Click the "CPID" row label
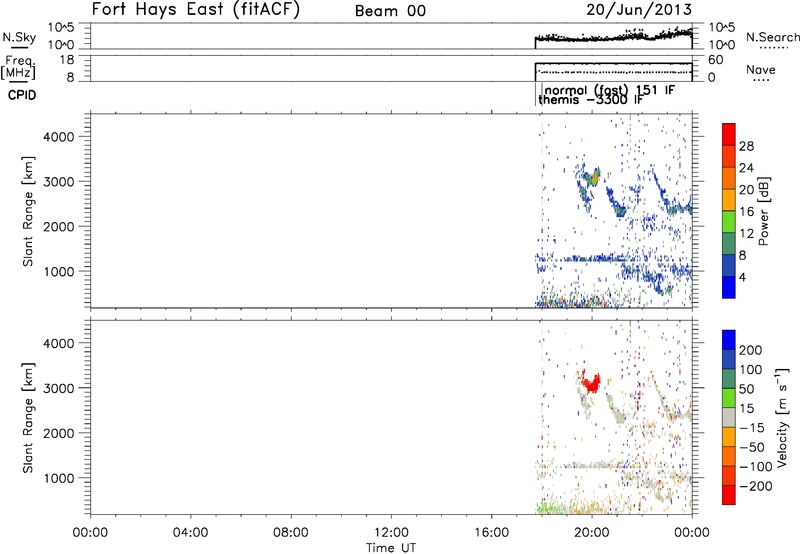 coord(22,95)
